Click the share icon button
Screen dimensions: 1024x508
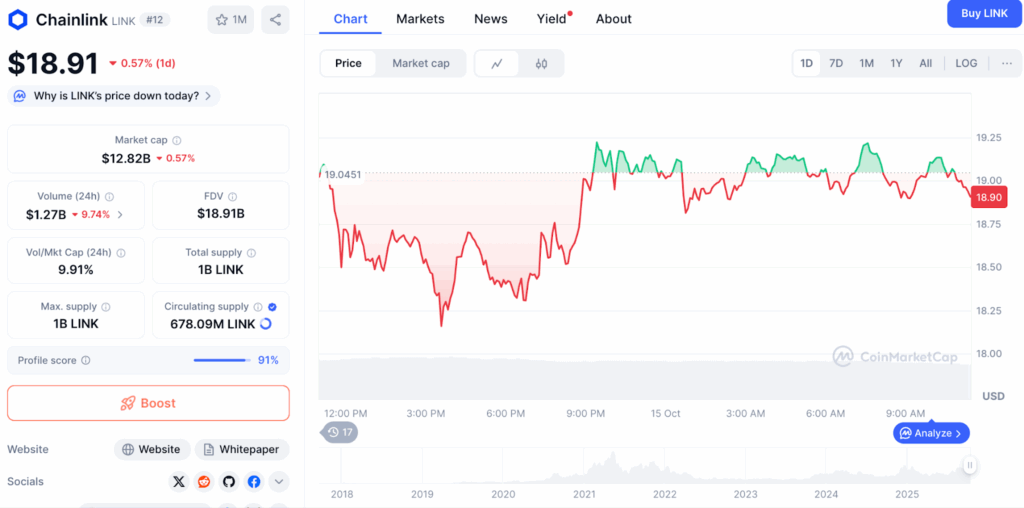(275, 19)
